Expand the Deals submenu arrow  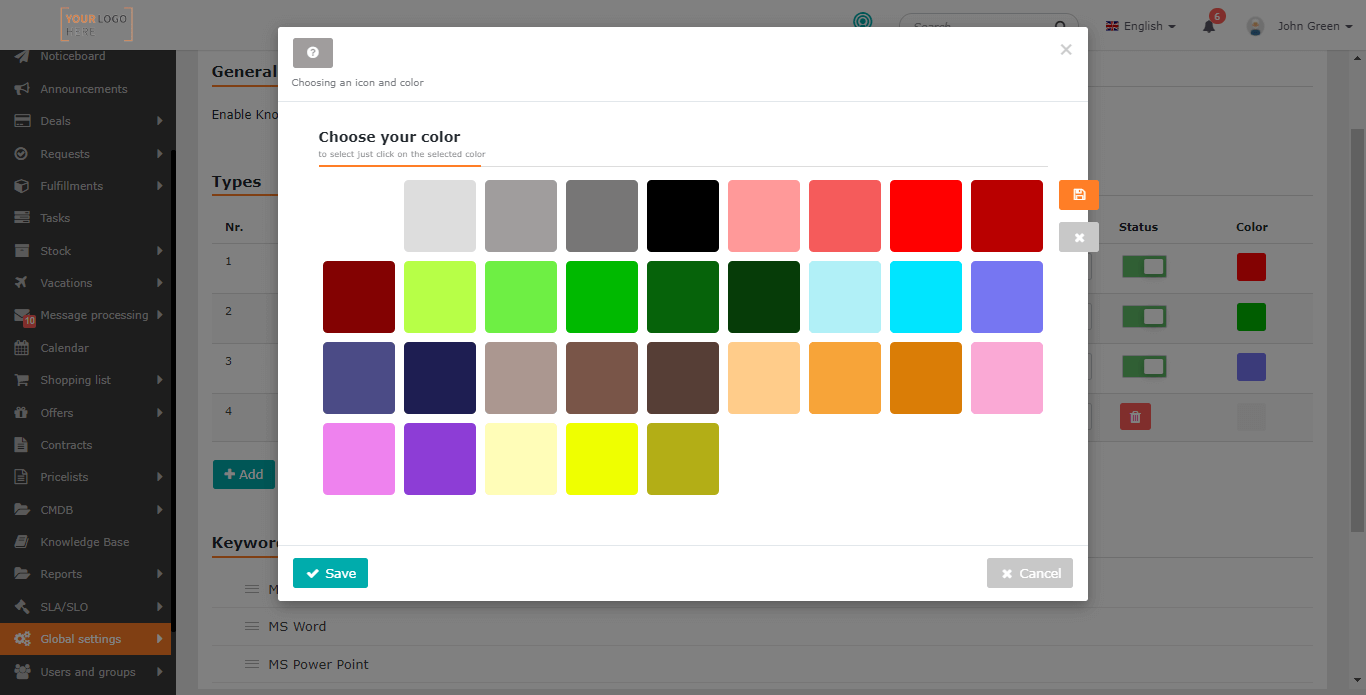pos(160,121)
